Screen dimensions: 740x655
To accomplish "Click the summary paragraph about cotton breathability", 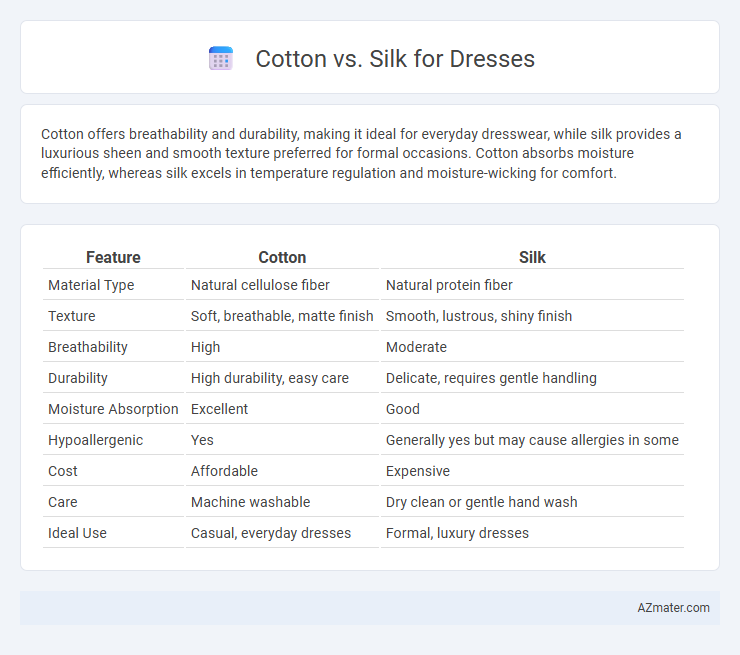I will (361, 153).
